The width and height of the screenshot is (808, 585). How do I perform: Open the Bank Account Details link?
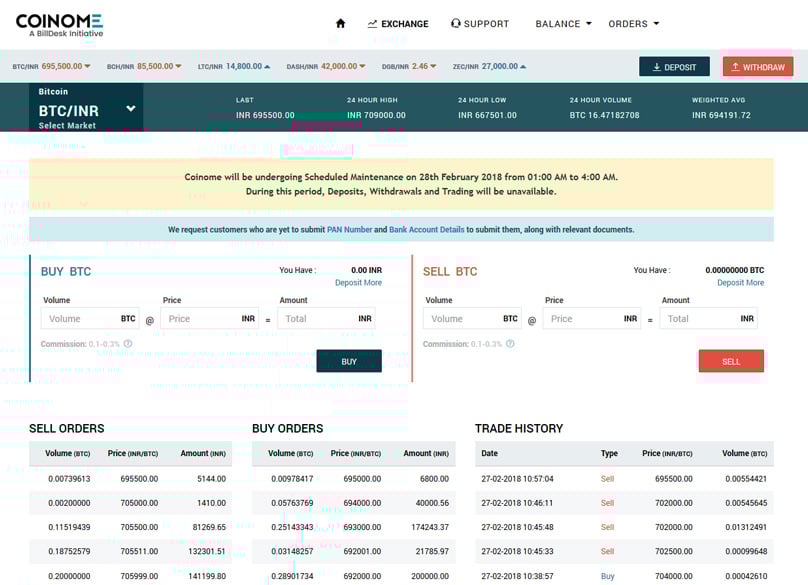427,229
